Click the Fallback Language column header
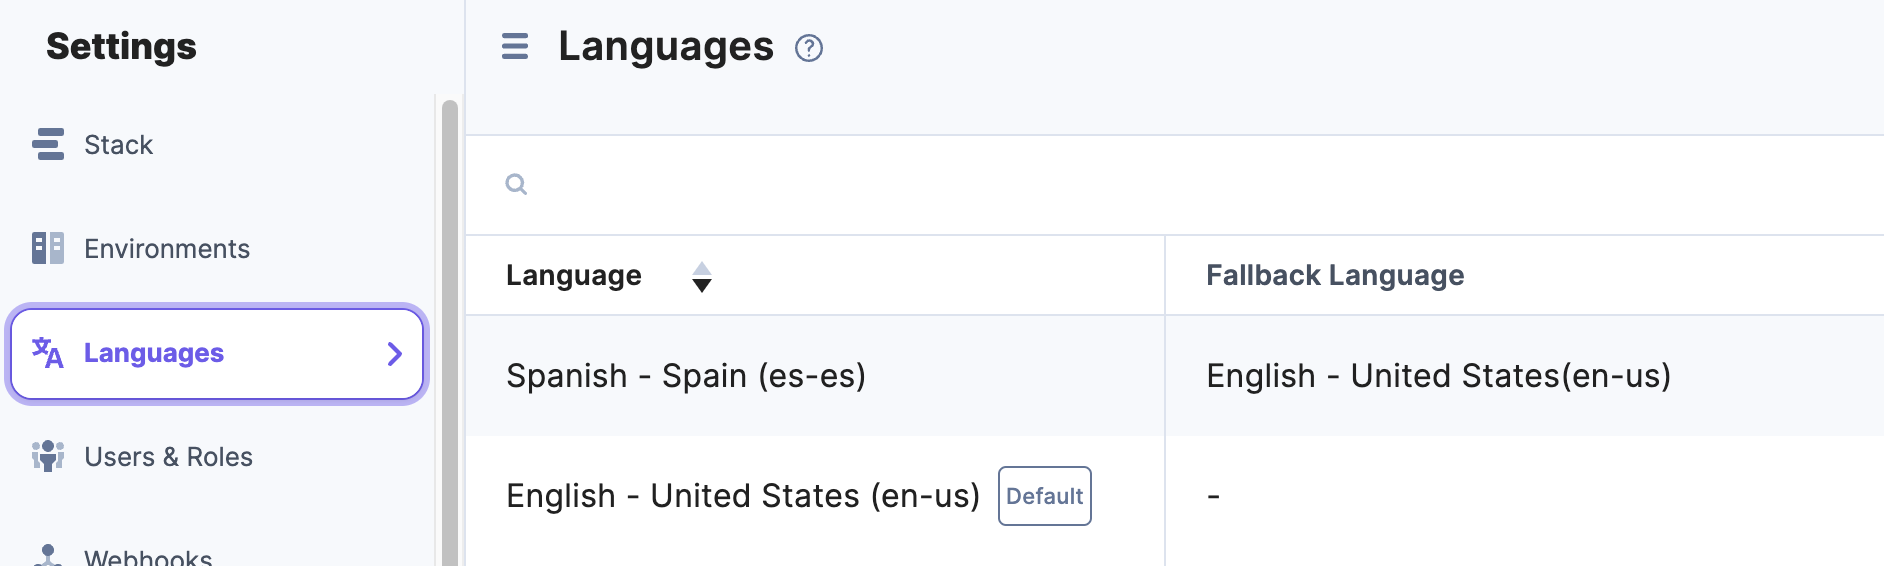Viewport: 1884px width, 566px height. (1335, 276)
